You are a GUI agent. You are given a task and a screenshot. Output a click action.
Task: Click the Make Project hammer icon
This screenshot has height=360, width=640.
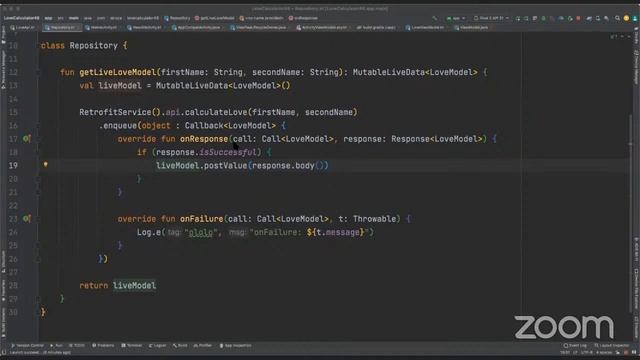click(434, 18)
